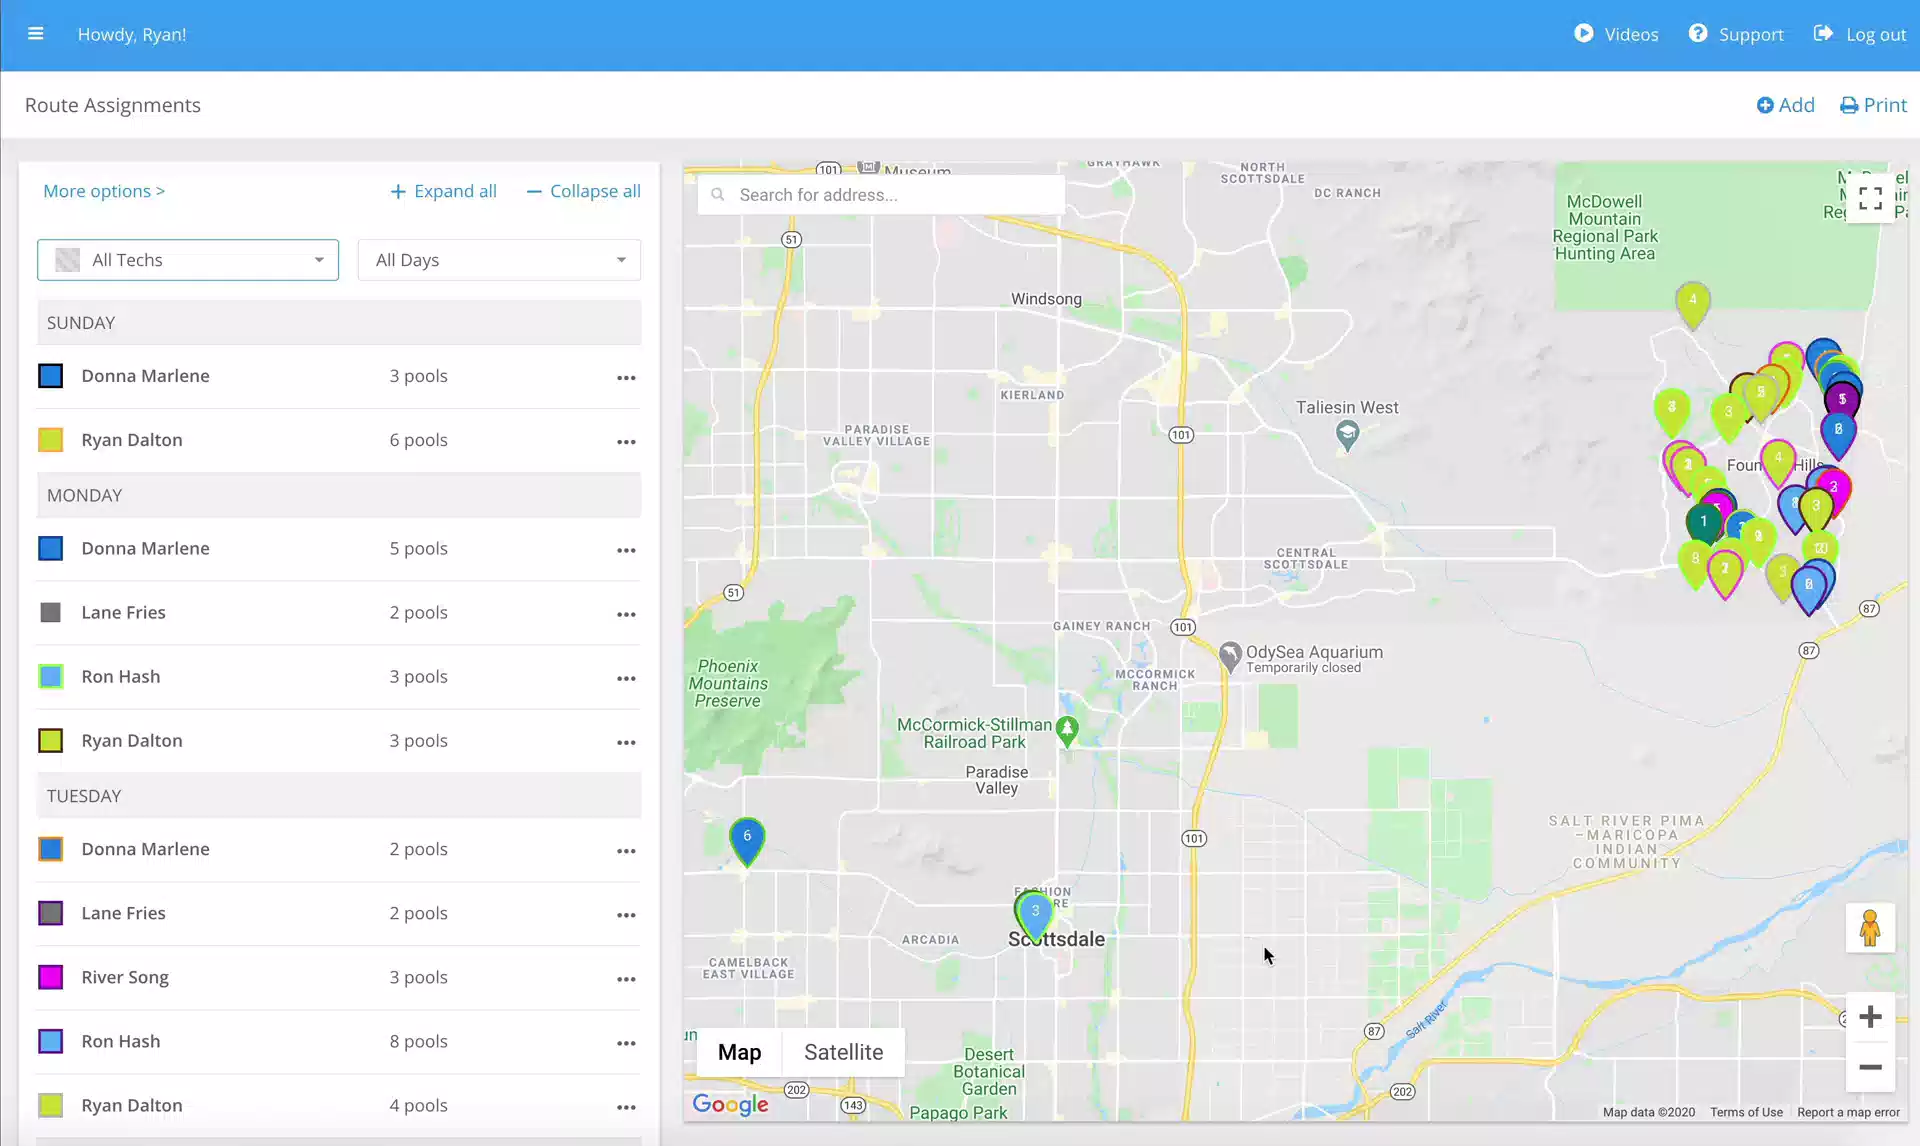Open the hamburger navigation menu
1920x1146 pixels.
click(36, 34)
